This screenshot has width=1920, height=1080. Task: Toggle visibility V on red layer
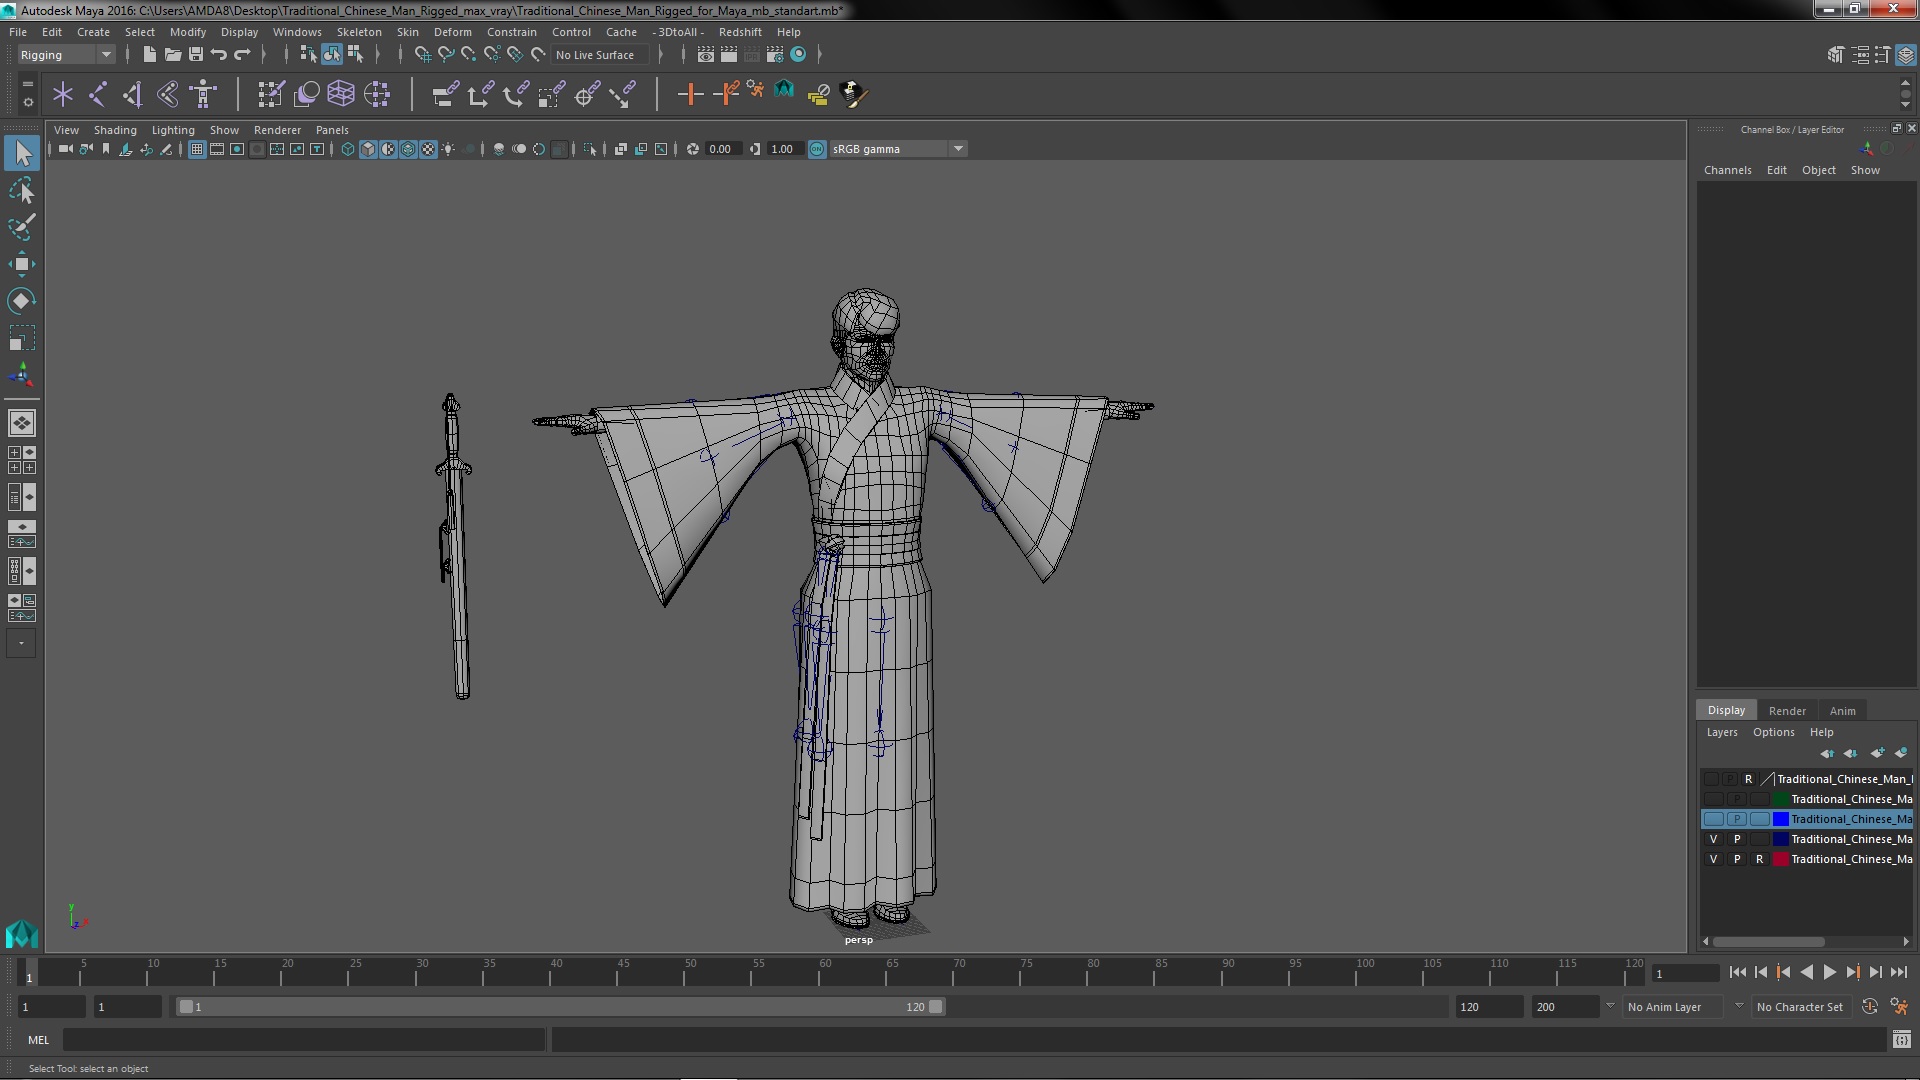[1713, 859]
